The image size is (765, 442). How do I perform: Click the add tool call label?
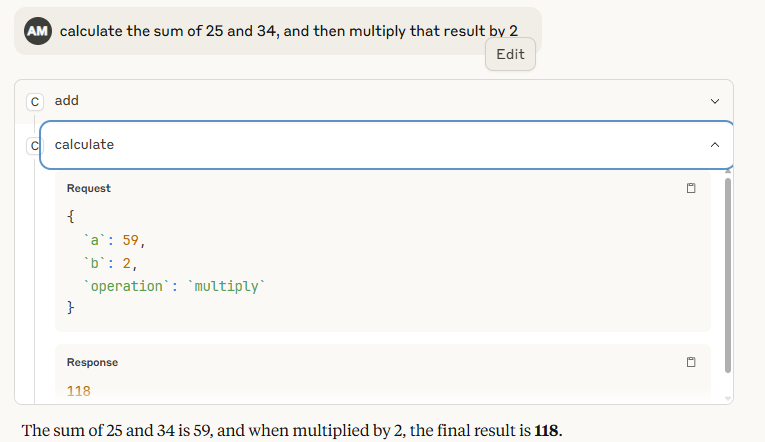point(67,101)
